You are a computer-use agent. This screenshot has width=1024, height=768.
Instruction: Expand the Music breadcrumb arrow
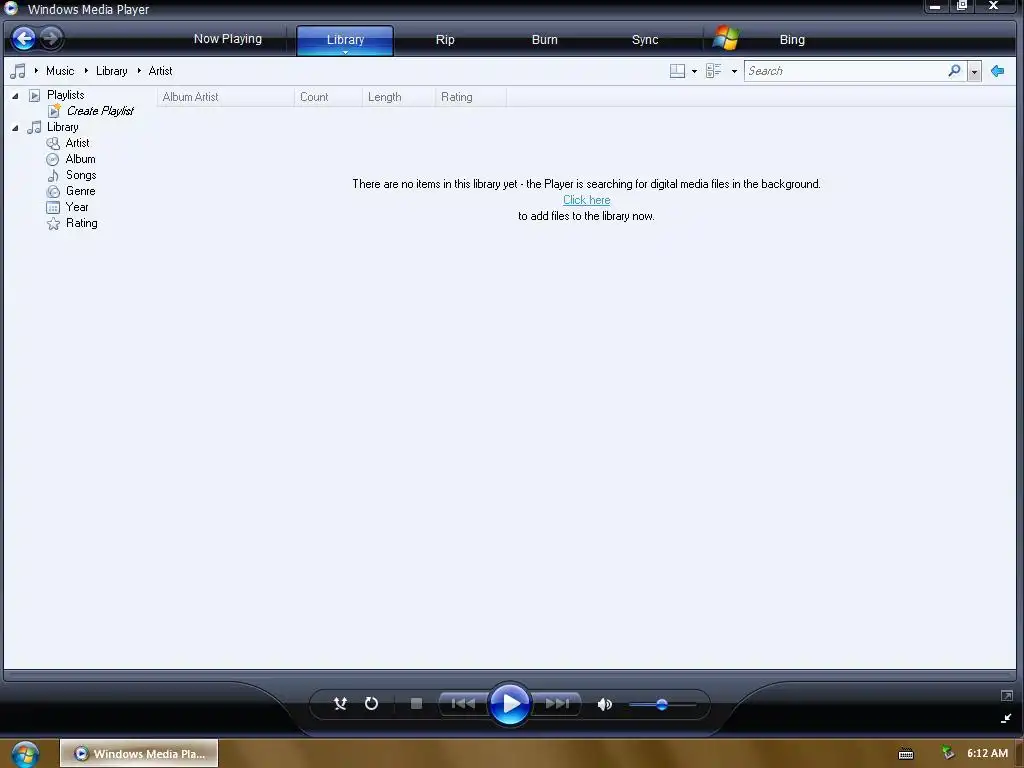[86, 71]
